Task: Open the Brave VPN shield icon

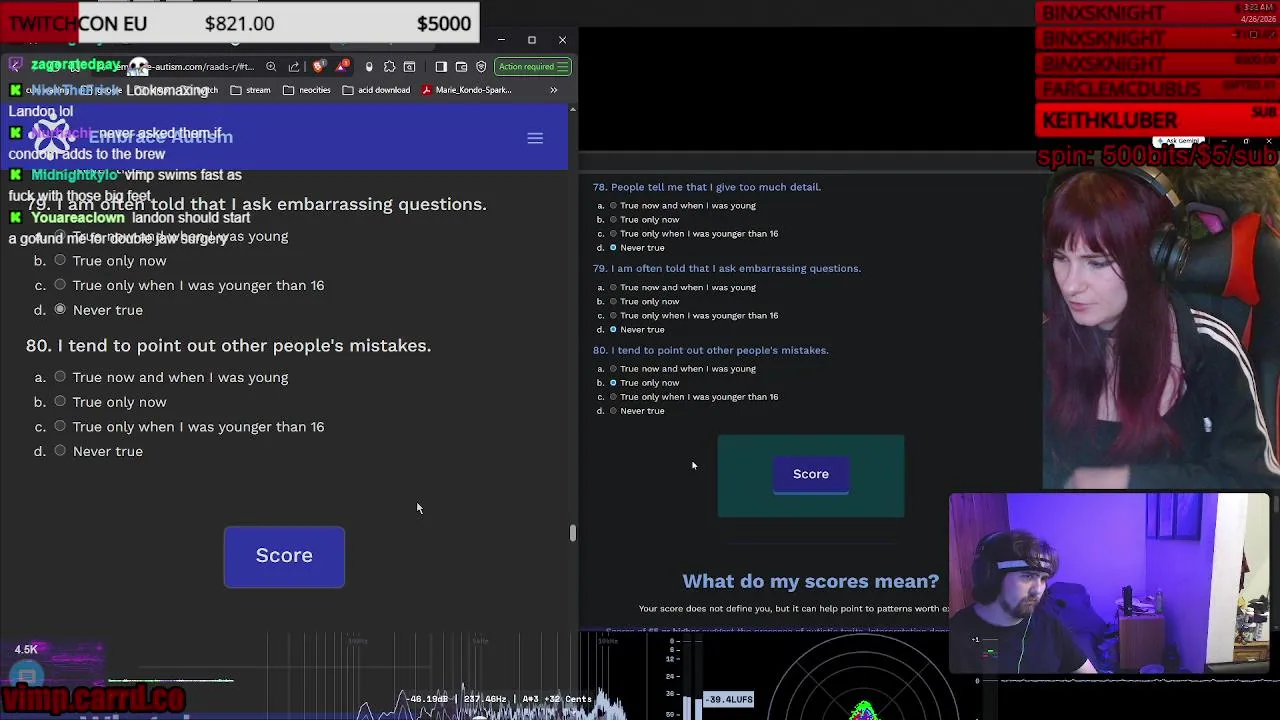Action: [481, 67]
